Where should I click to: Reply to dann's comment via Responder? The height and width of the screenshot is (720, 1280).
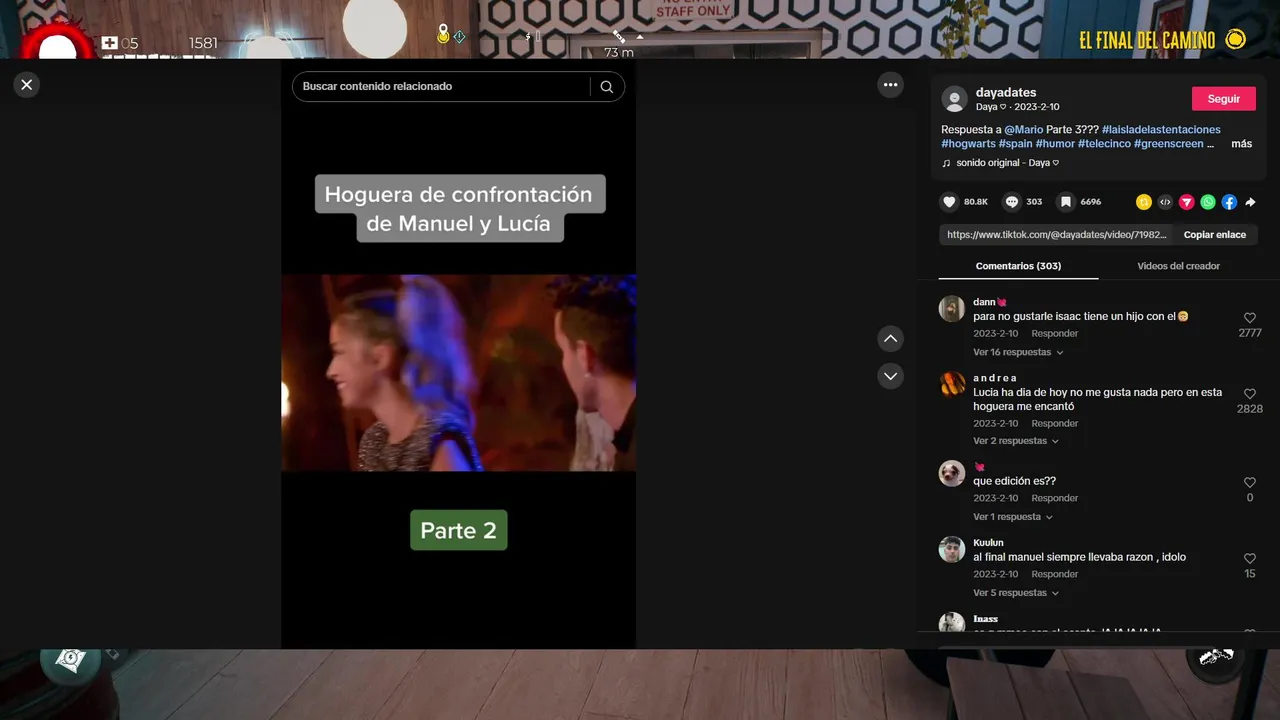(x=1055, y=334)
